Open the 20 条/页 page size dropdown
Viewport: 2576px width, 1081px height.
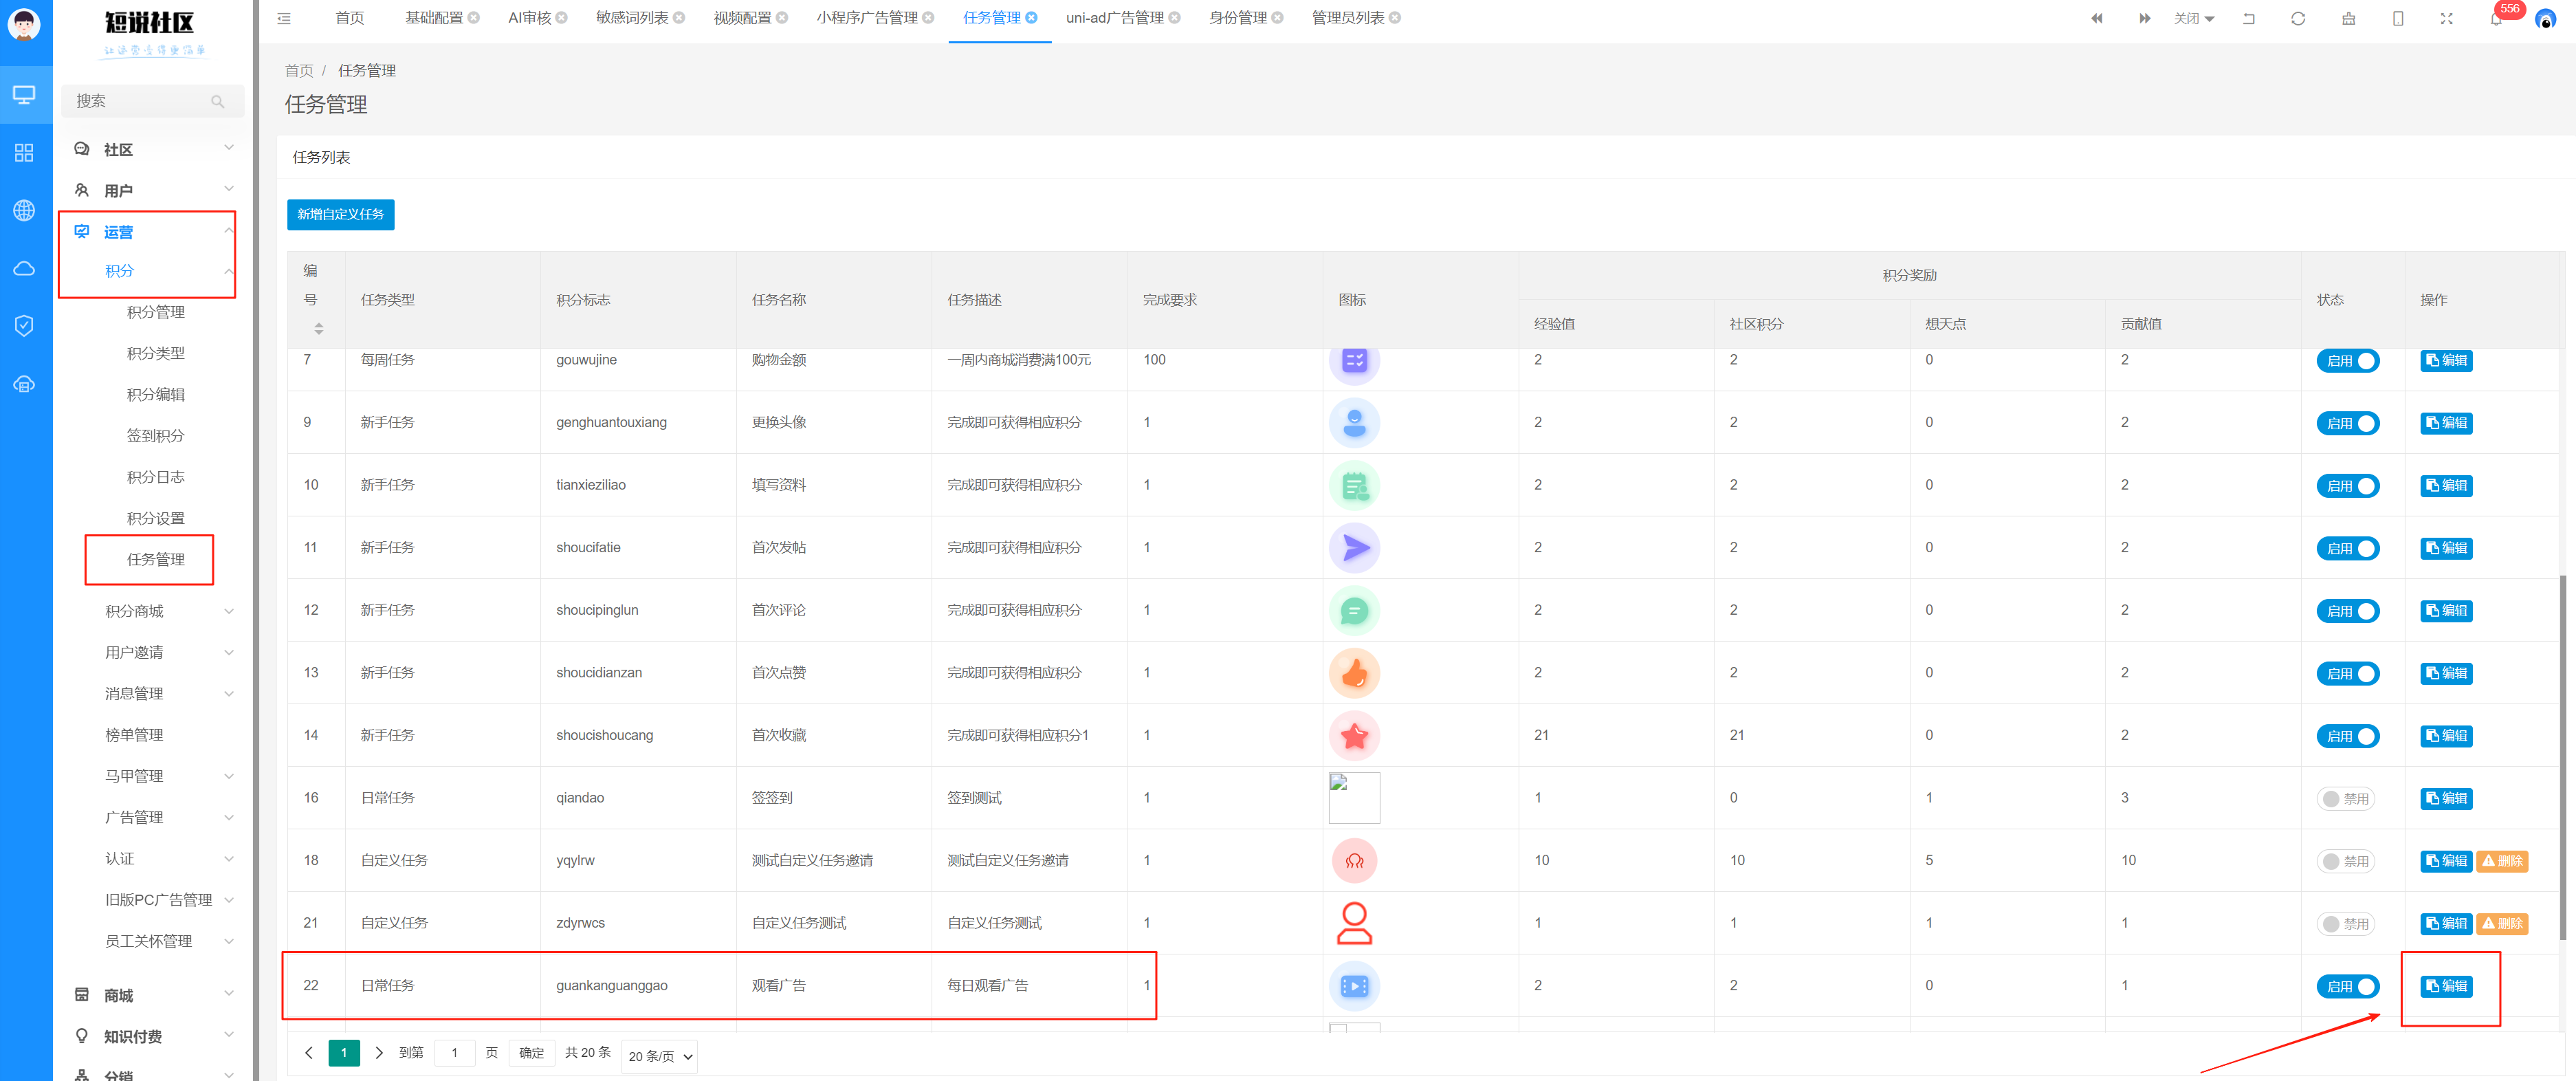[x=659, y=1056]
